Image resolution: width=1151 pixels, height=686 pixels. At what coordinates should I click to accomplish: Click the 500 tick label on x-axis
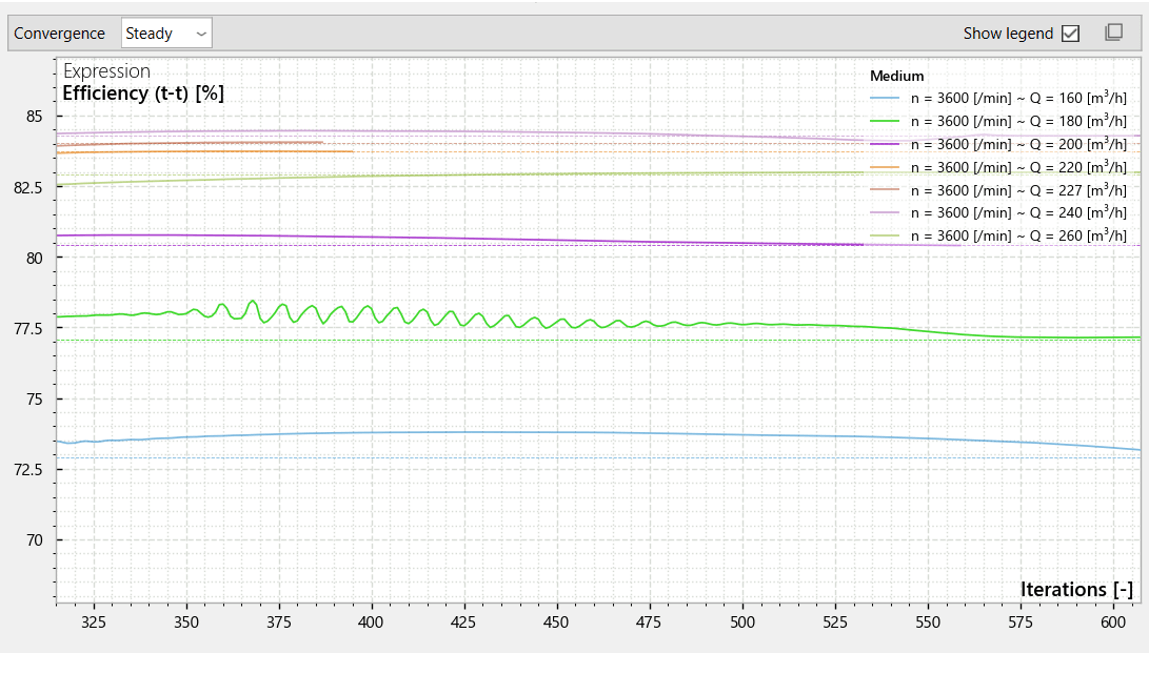pos(742,622)
